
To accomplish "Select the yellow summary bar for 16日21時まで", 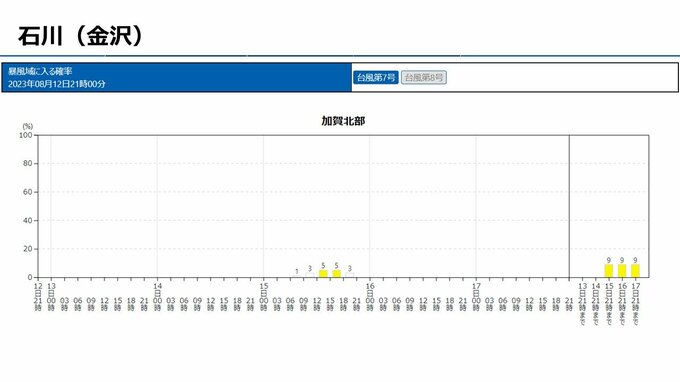I will click(x=622, y=271).
